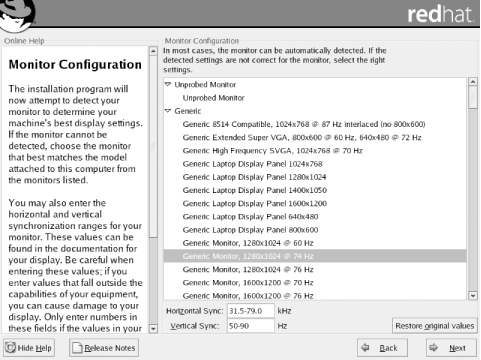Click the help panel scroll-up arrow
Viewport: 481px width, 360px height.
(153, 51)
